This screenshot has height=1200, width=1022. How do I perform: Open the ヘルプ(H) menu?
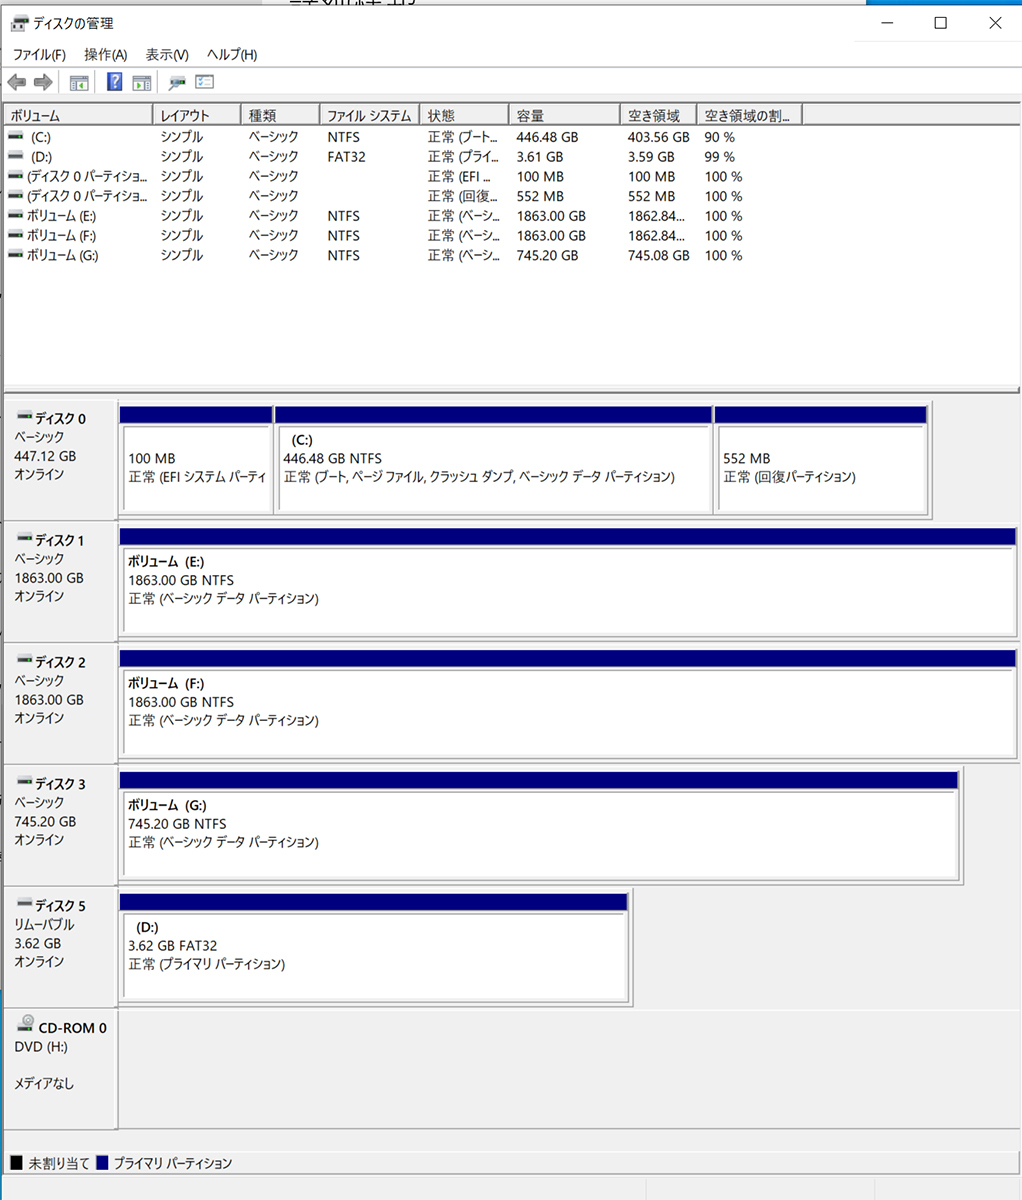coord(232,55)
